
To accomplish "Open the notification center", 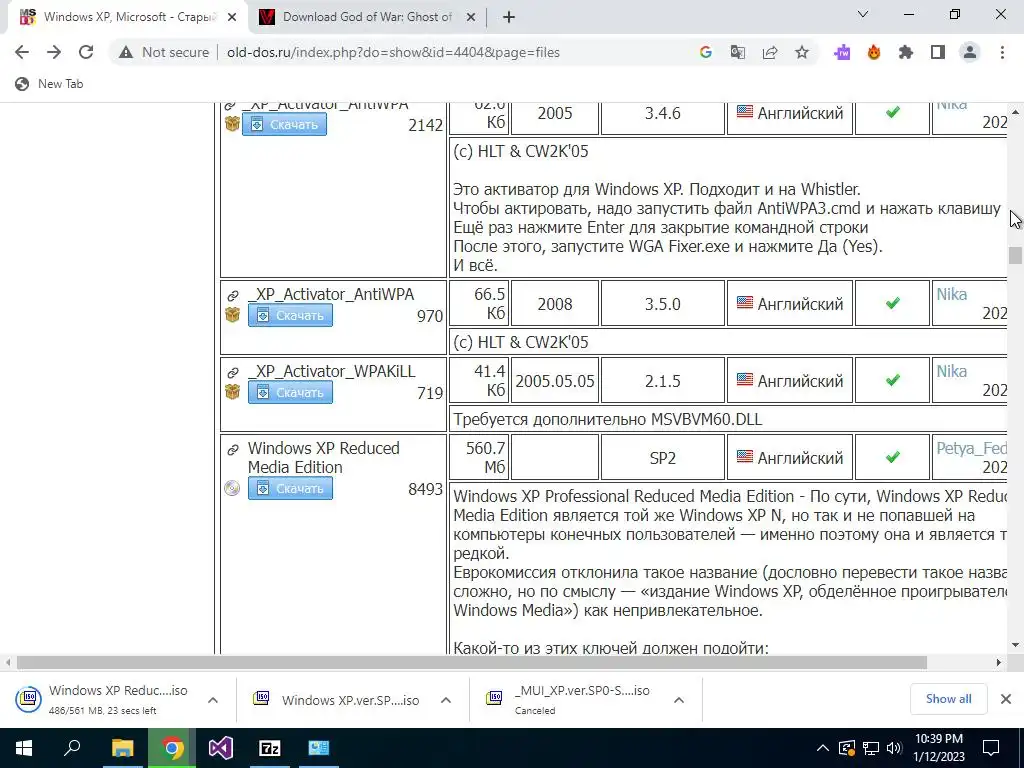I will [991, 748].
